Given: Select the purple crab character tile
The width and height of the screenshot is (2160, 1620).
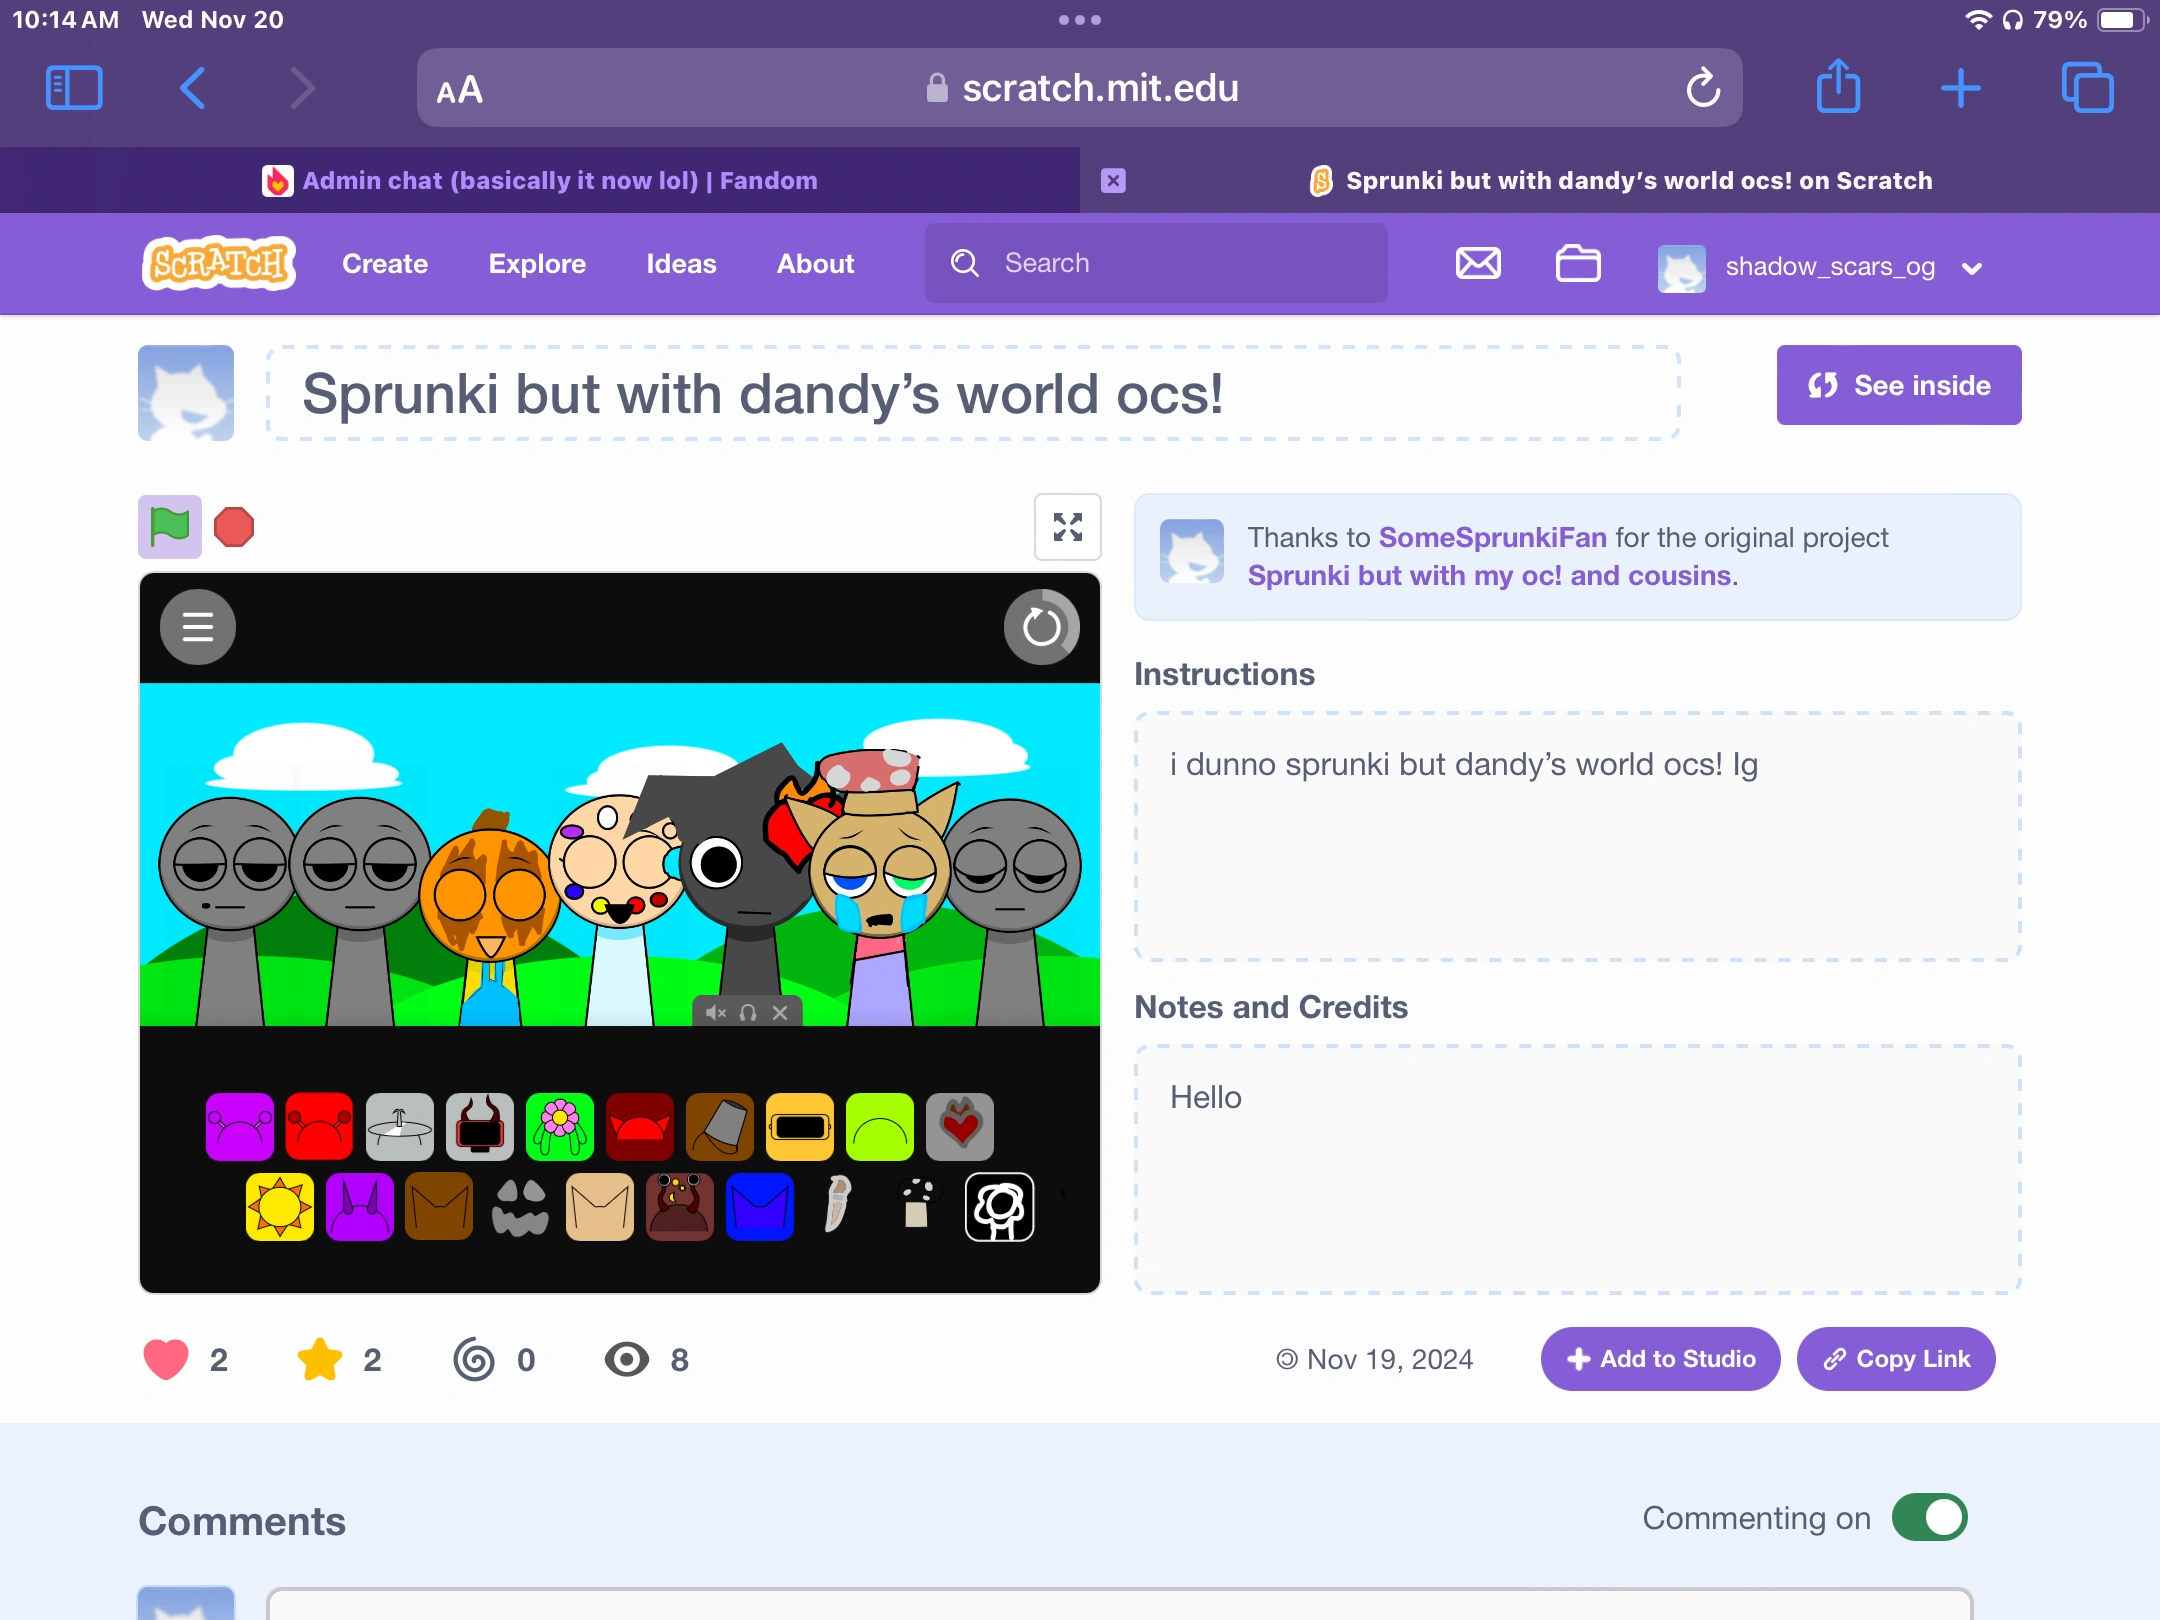Looking at the screenshot, I should tap(240, 1127).
